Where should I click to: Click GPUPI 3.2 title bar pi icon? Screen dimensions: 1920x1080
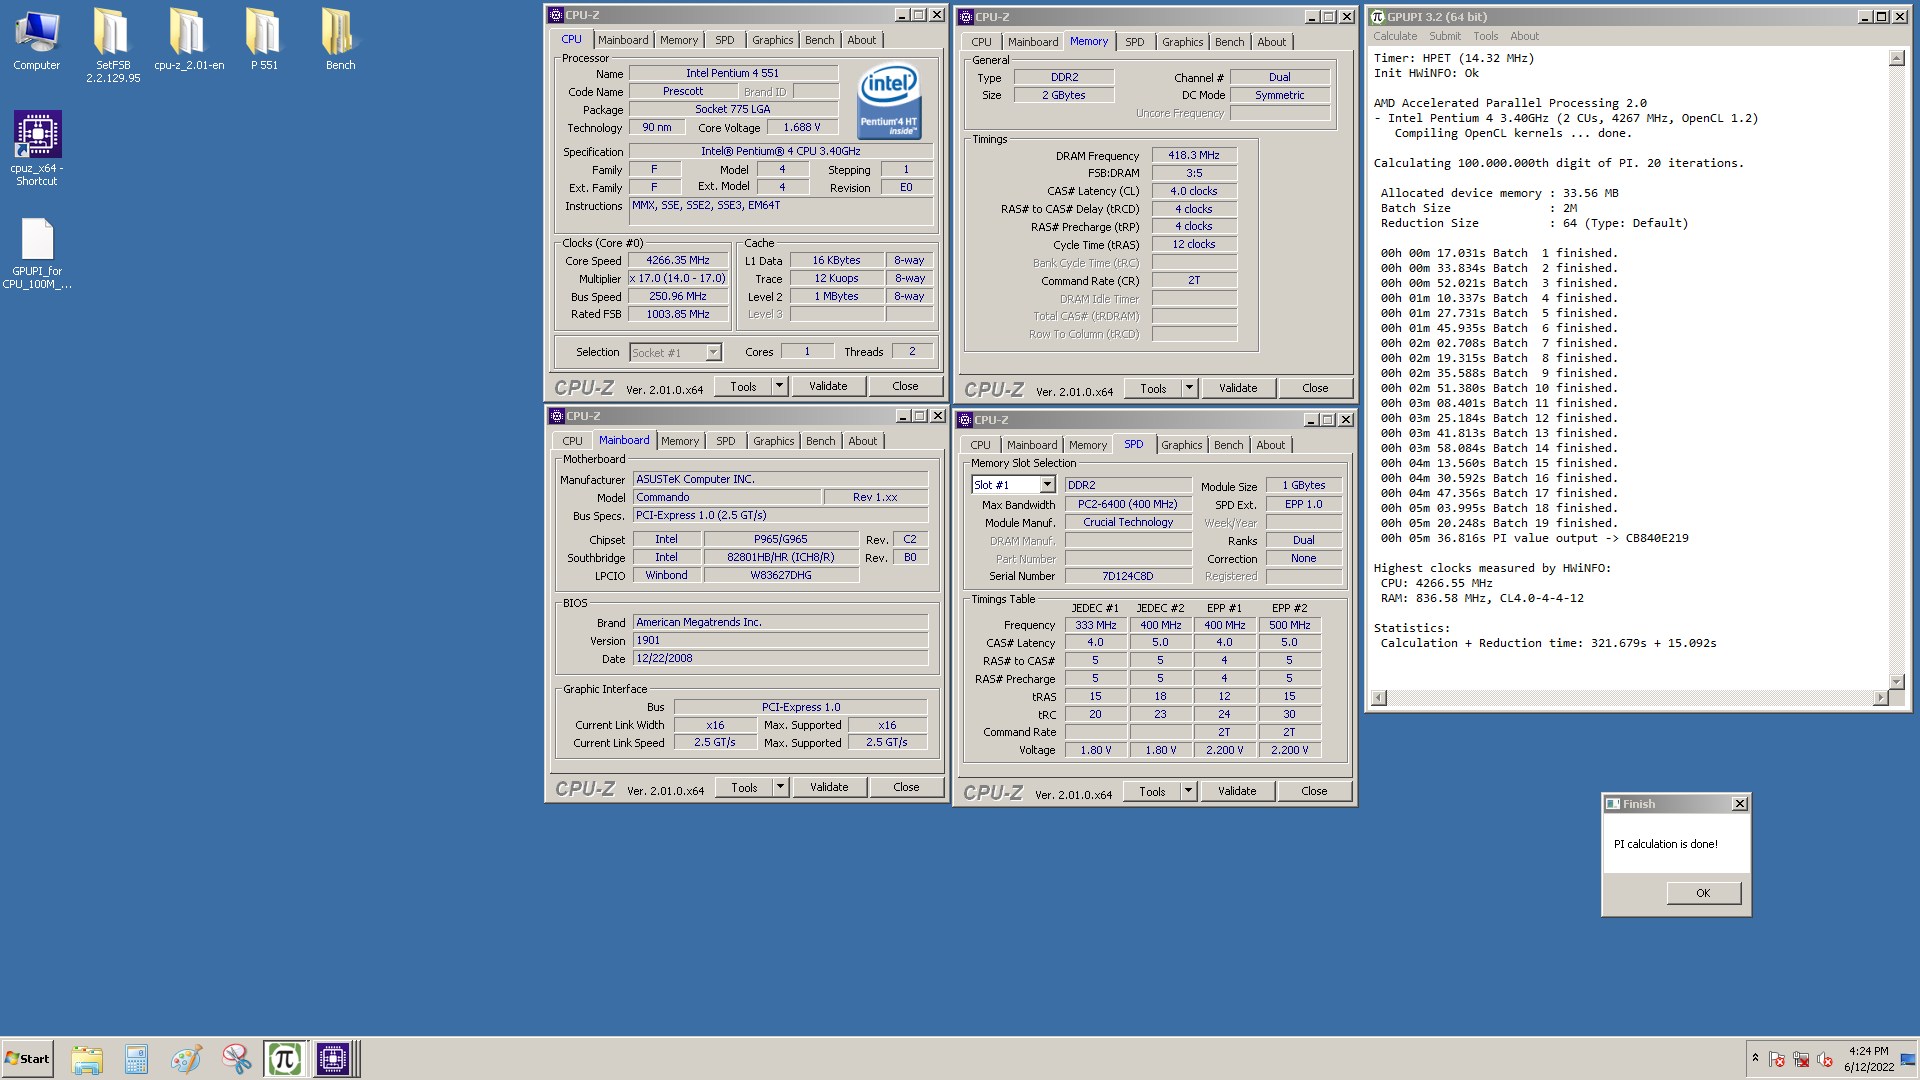click(1377, 17)
